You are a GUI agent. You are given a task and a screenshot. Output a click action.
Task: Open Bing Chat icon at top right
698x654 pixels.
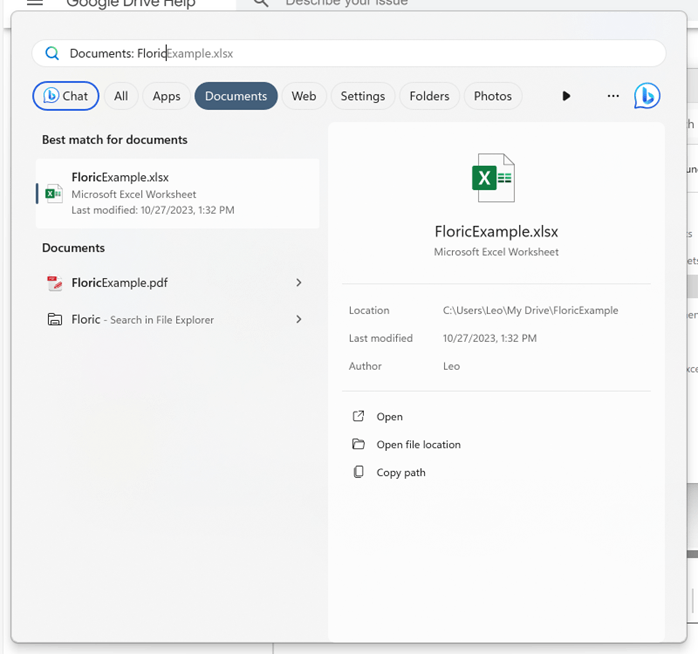647,96
